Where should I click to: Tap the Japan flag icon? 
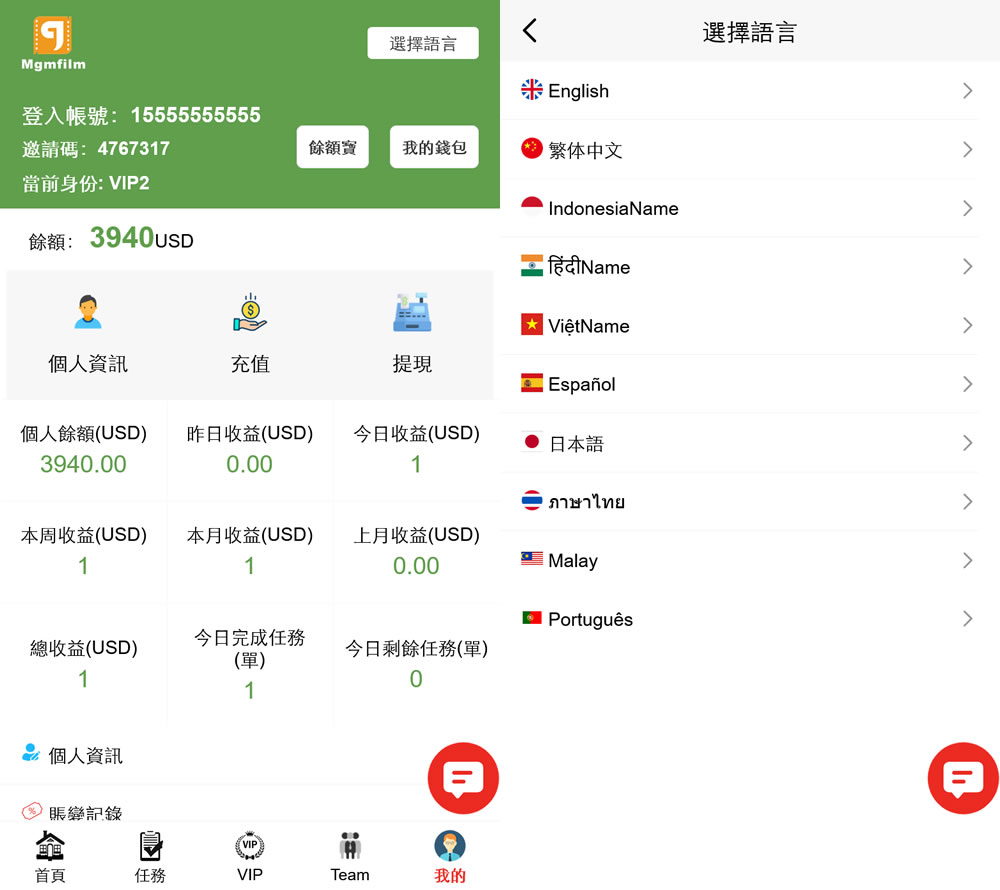point(532,442)
